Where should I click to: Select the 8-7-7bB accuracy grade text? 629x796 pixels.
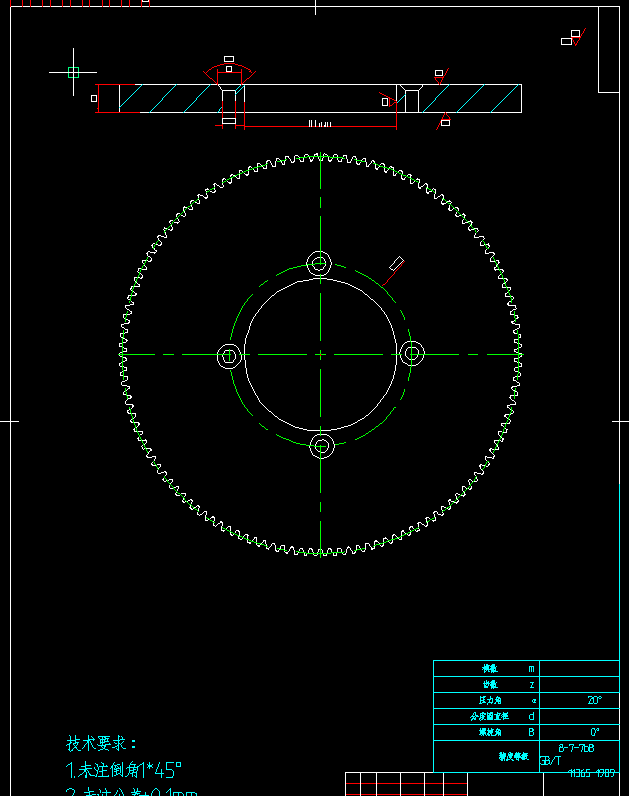(x=576, y=748)
